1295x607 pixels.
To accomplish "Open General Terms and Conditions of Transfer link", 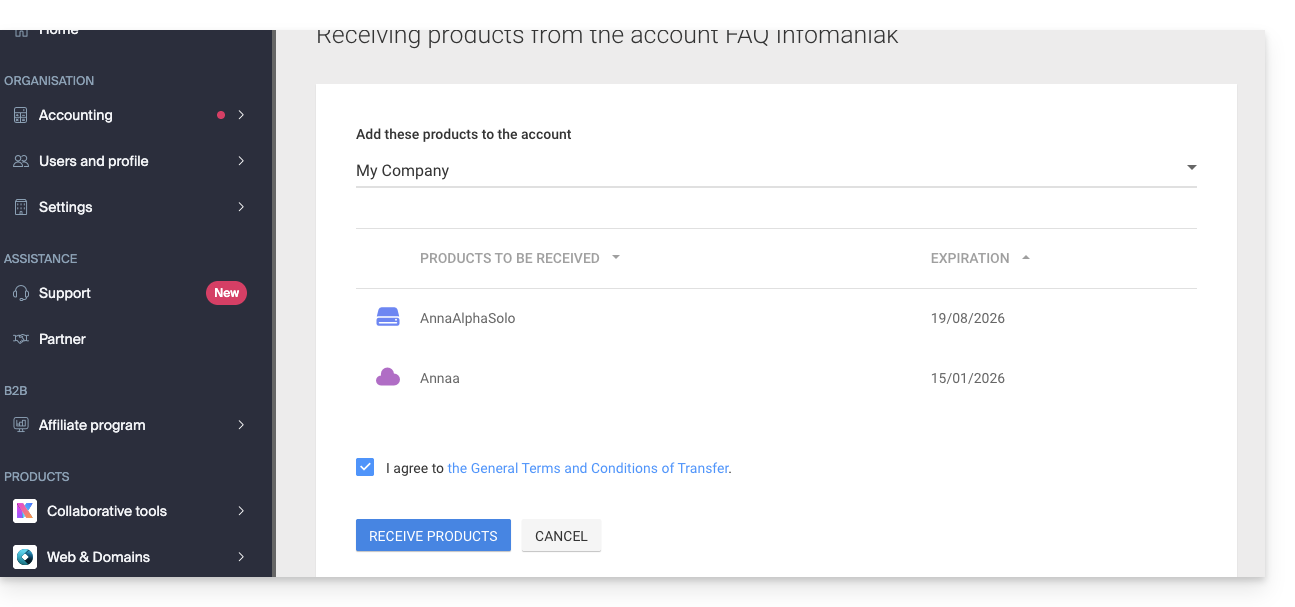I will tap(587, 468).
